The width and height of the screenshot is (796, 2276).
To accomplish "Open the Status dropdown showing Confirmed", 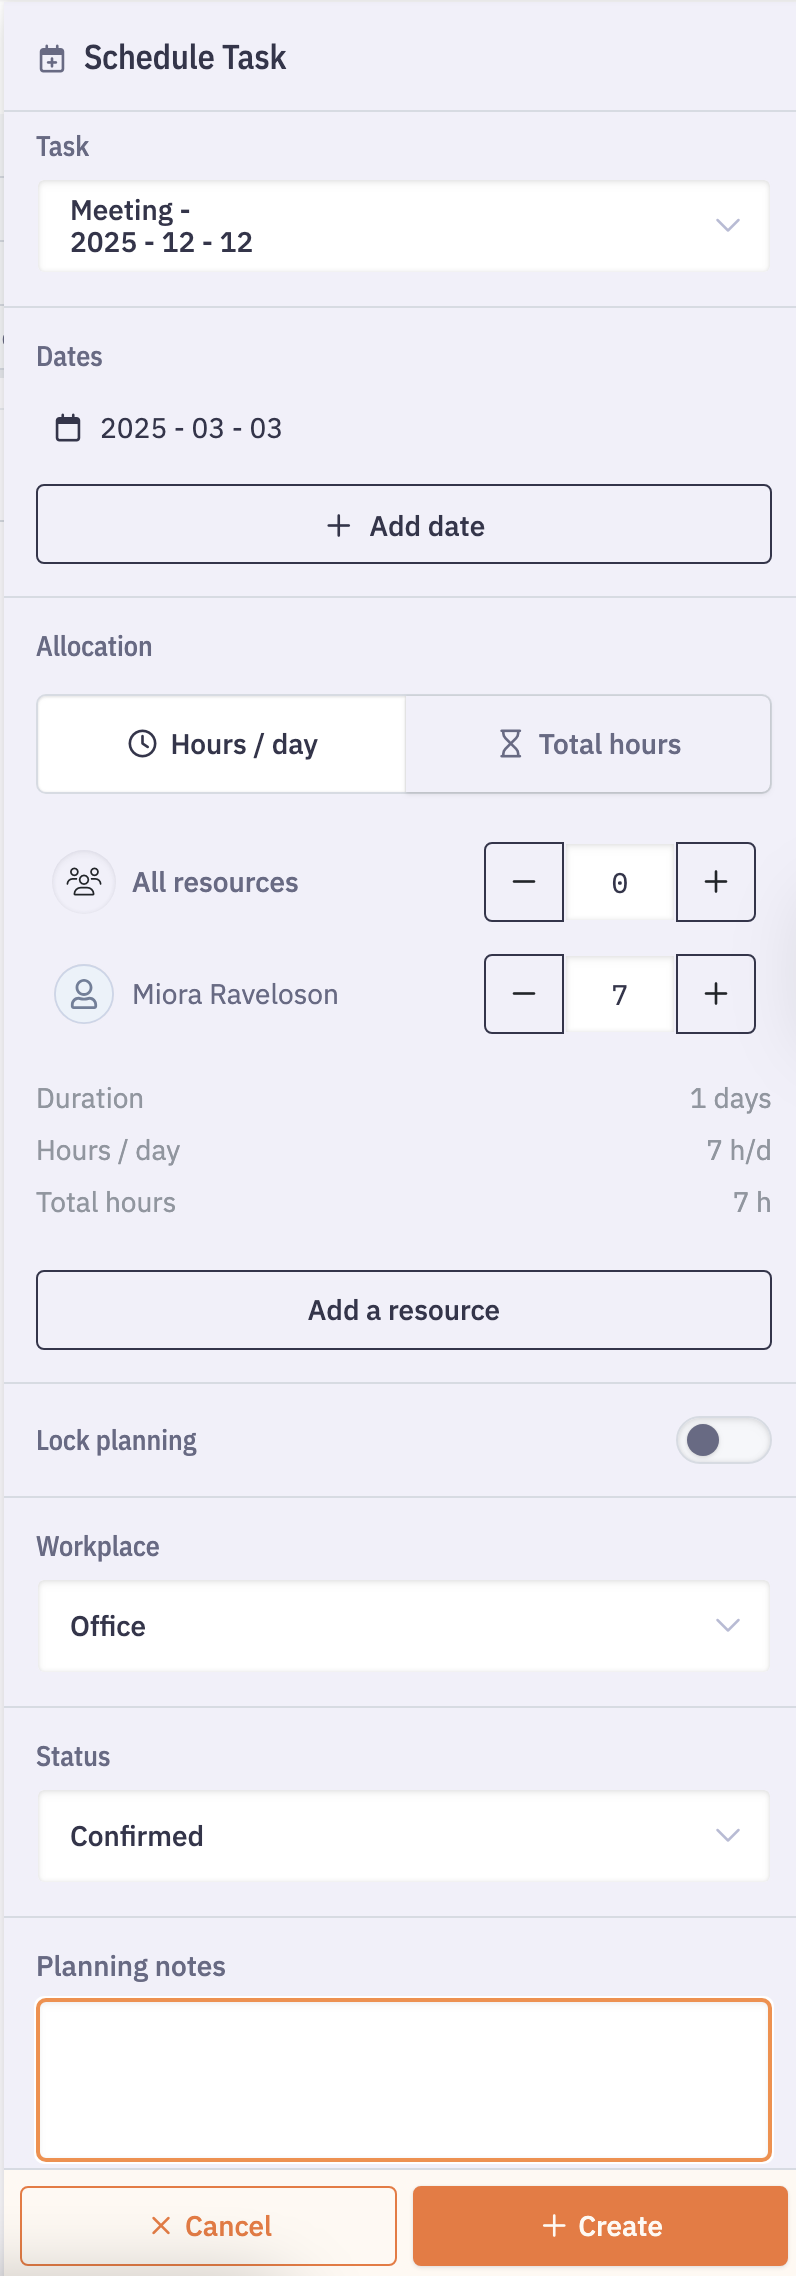I will click(404, 1836).
